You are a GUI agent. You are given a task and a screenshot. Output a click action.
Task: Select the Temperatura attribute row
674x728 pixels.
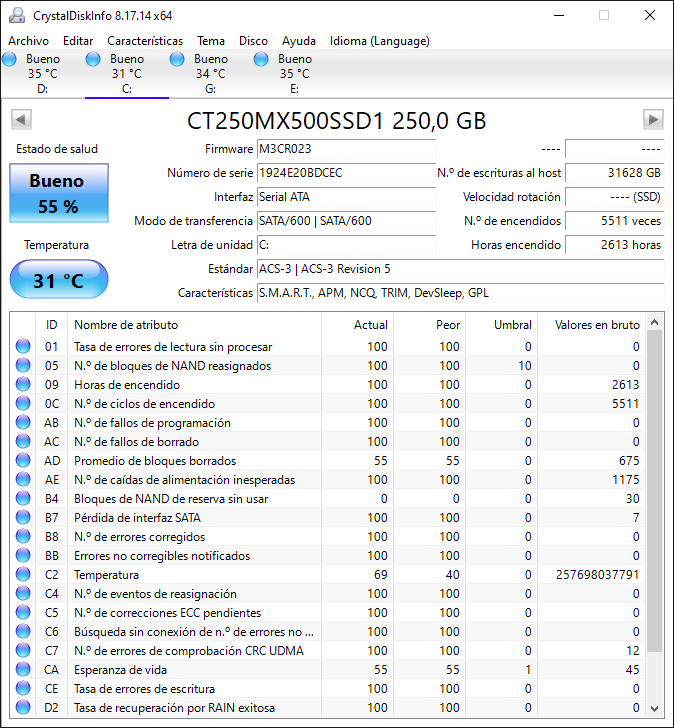click(x=329, y=575)
